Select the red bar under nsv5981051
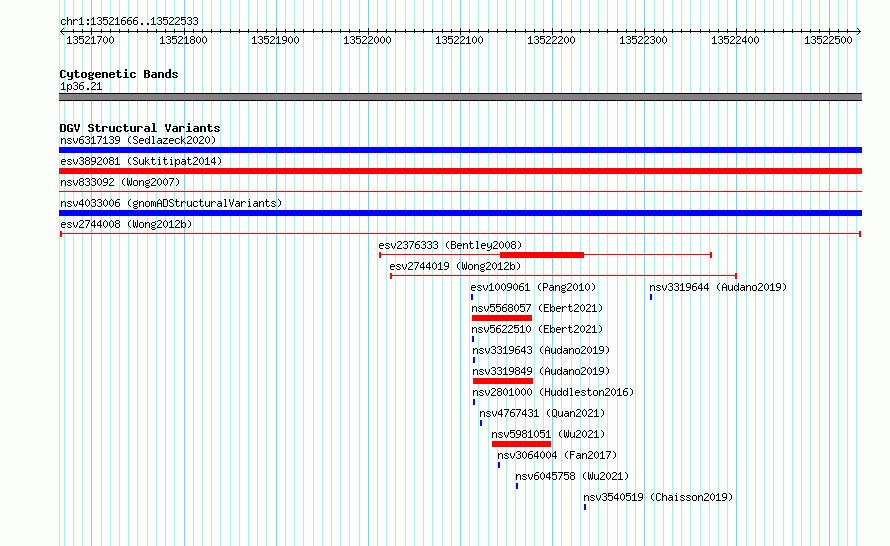 click(521, 444)
